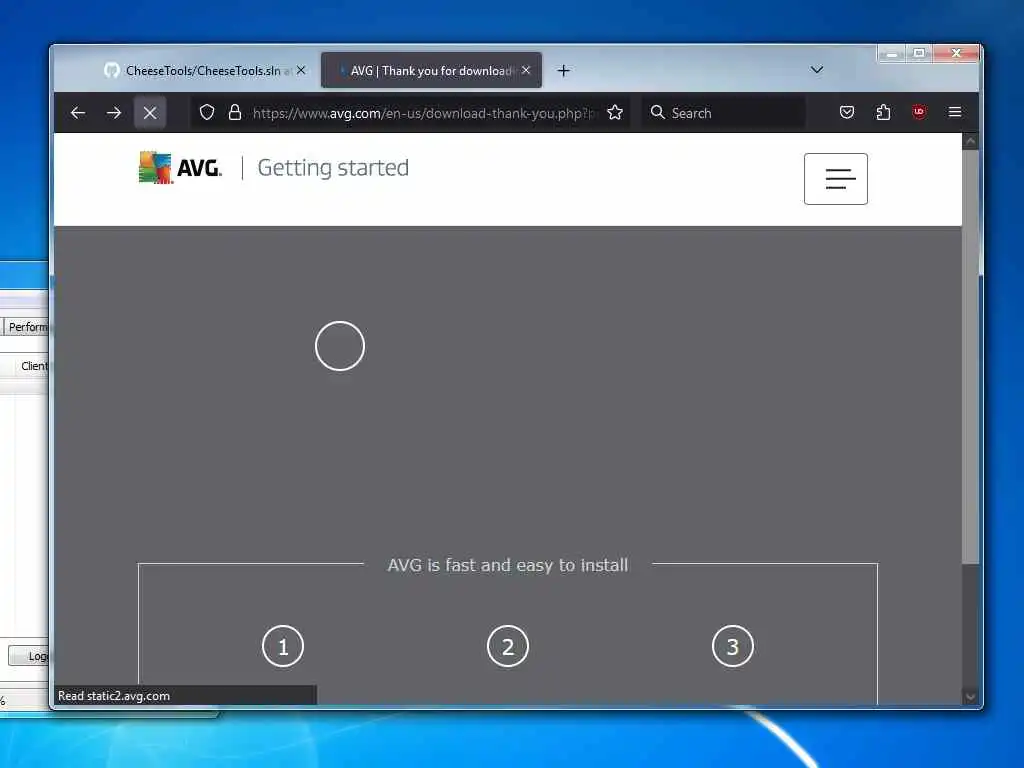This screenshot has height=768, width=1024.
Task: Click the Client column header in the background window
Action: 34,366
